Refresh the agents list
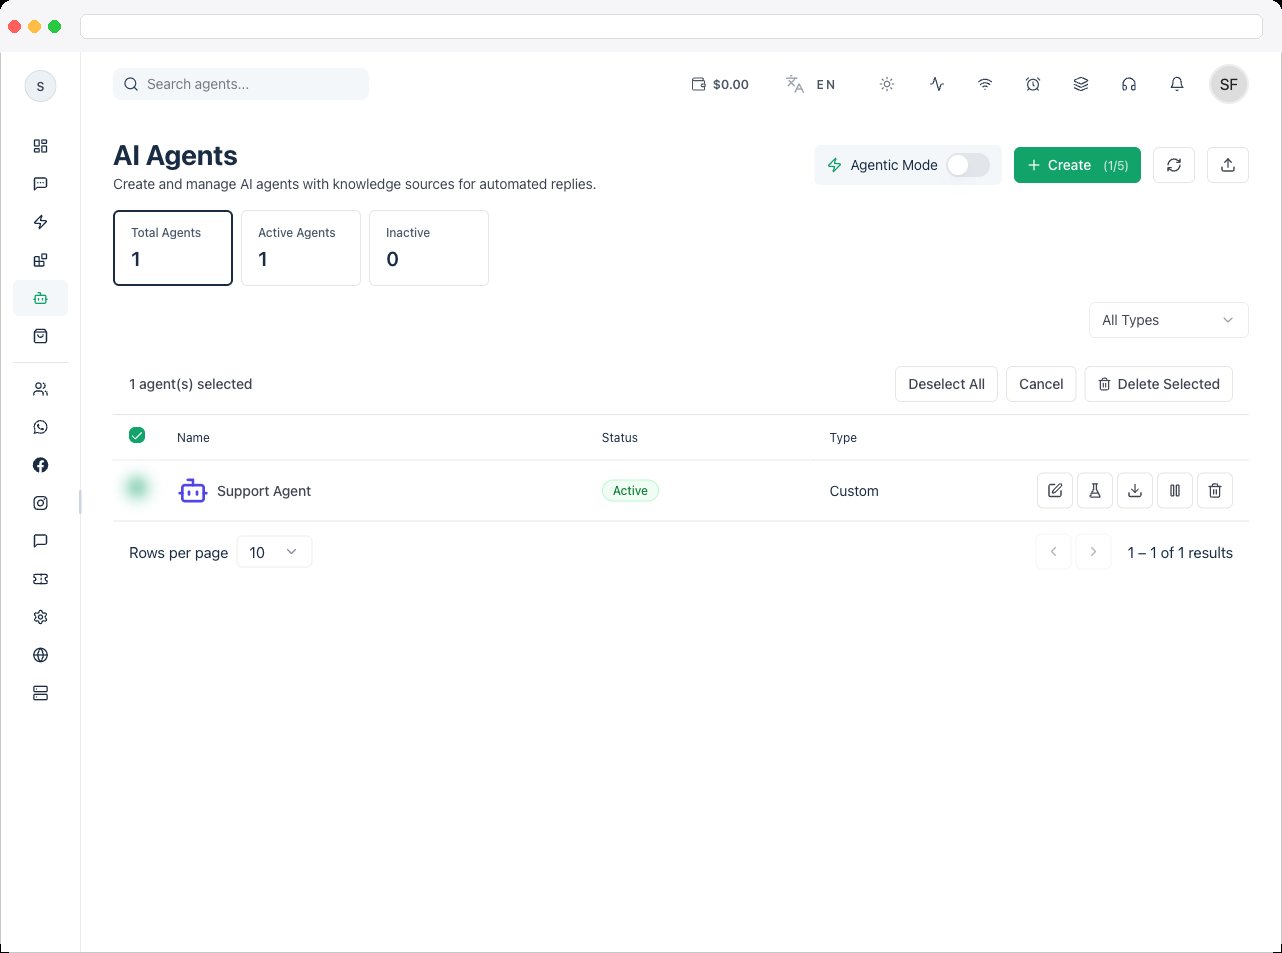Screen dimensions: 1282x953 pyautogui.click(x=1174, y=165)
